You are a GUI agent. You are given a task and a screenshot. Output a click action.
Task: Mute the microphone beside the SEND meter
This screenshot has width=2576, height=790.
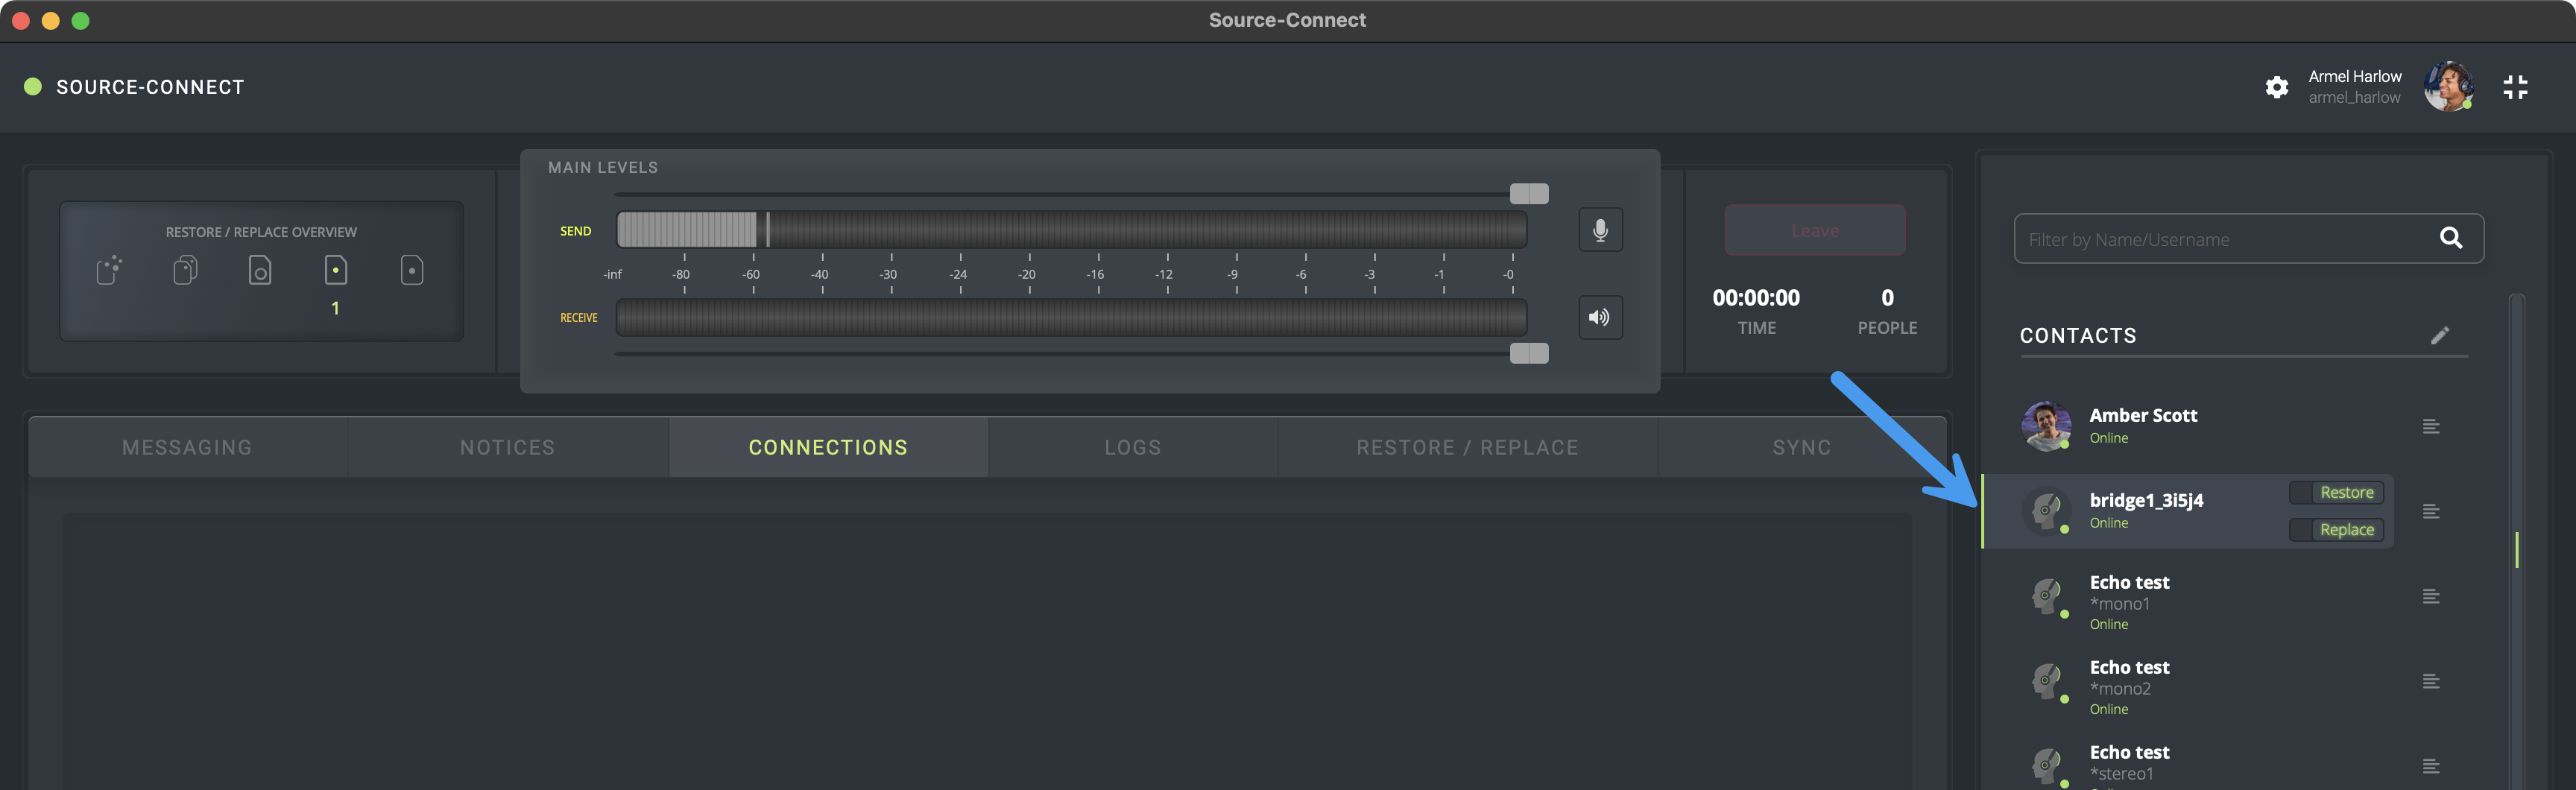click(1600, 230)
